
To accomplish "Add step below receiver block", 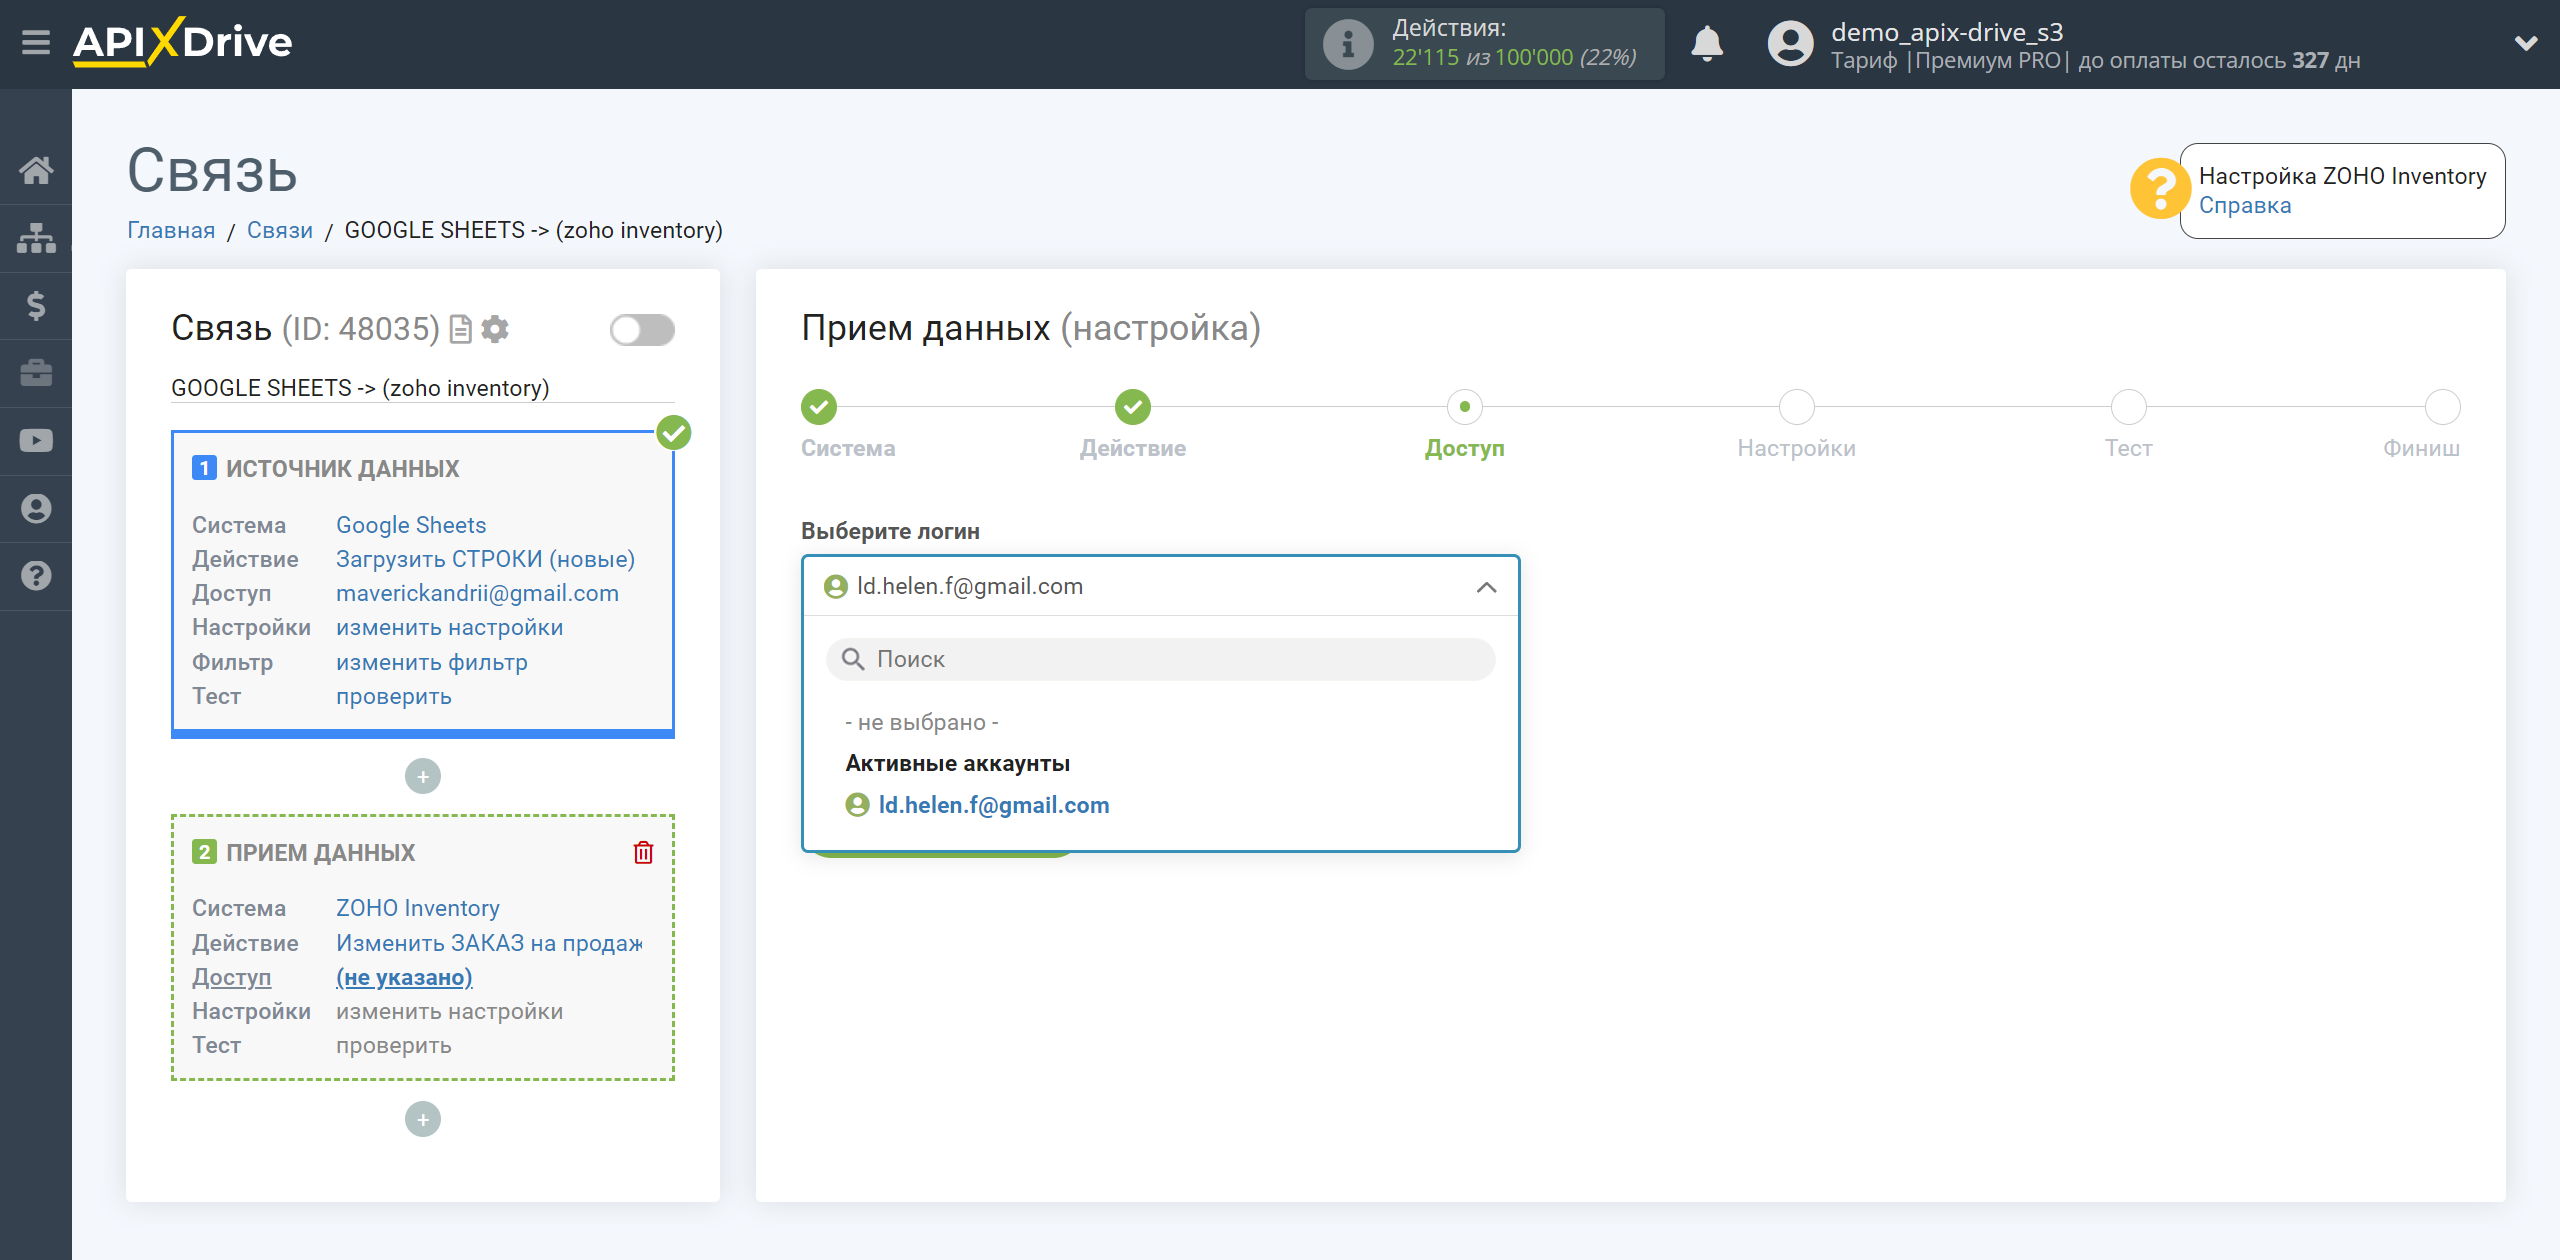I will click(x=422, y=1119).
